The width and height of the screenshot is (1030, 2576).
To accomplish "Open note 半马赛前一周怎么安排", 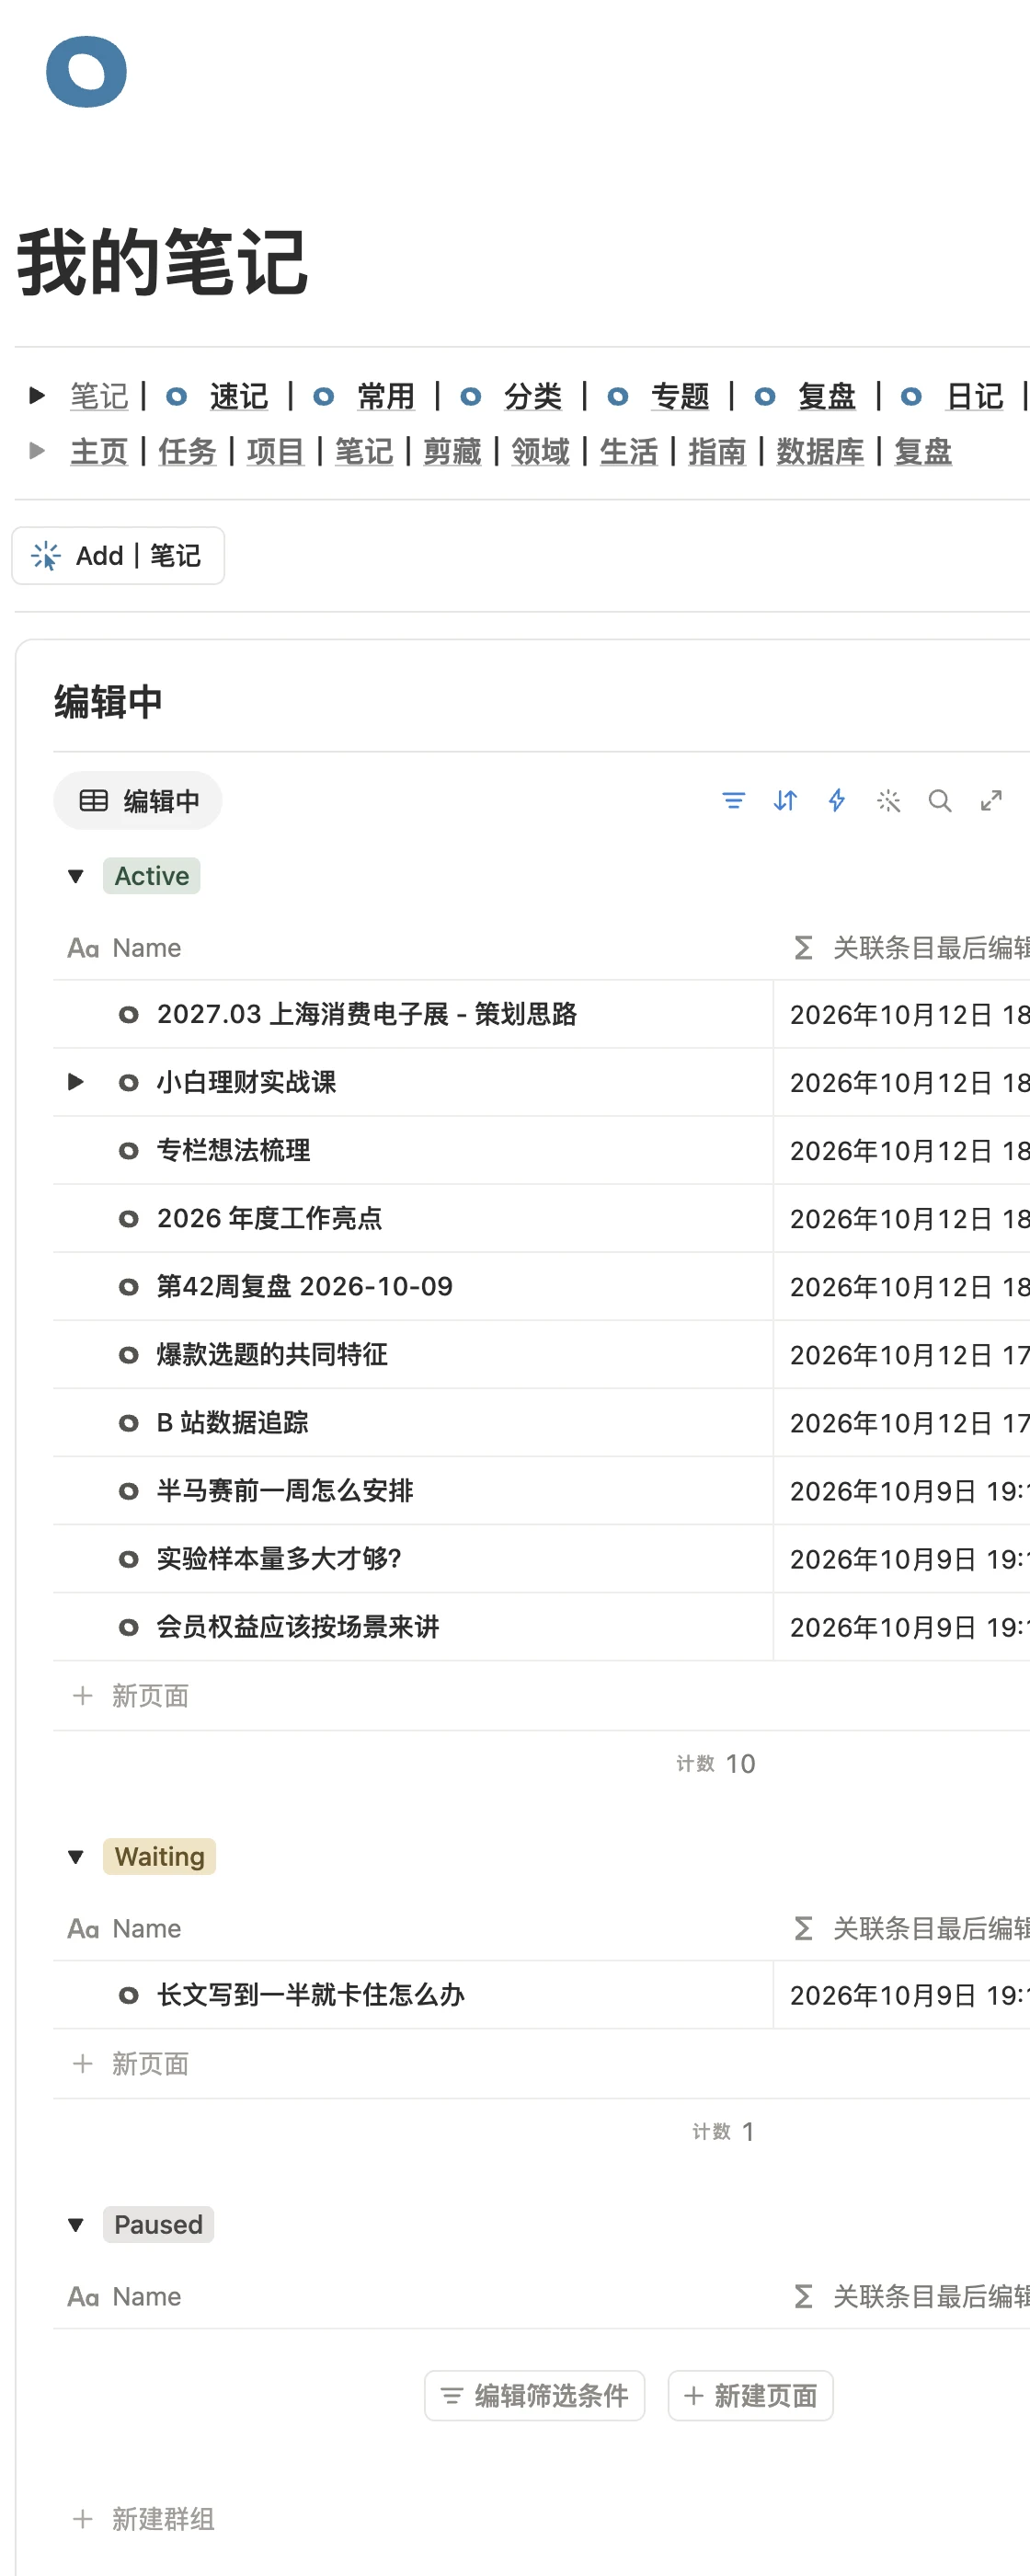I will [x=285, y=1491].
